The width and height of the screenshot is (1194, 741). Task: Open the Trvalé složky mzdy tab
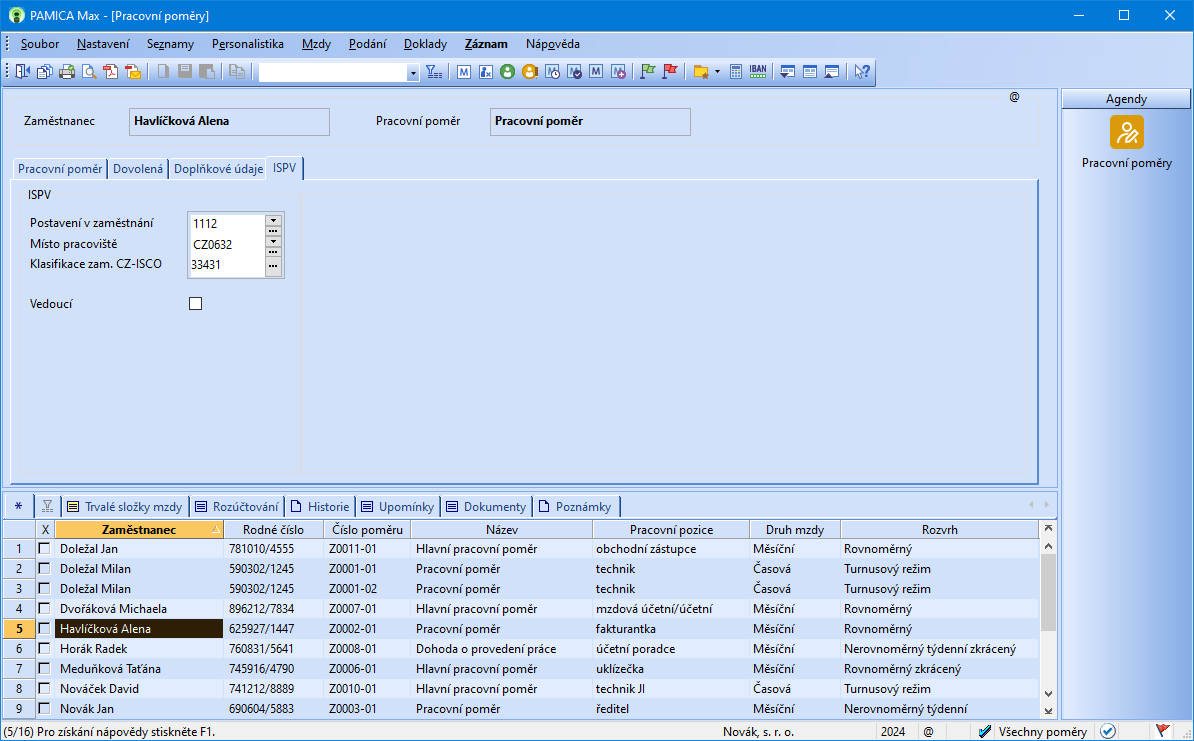click(125, 506)
